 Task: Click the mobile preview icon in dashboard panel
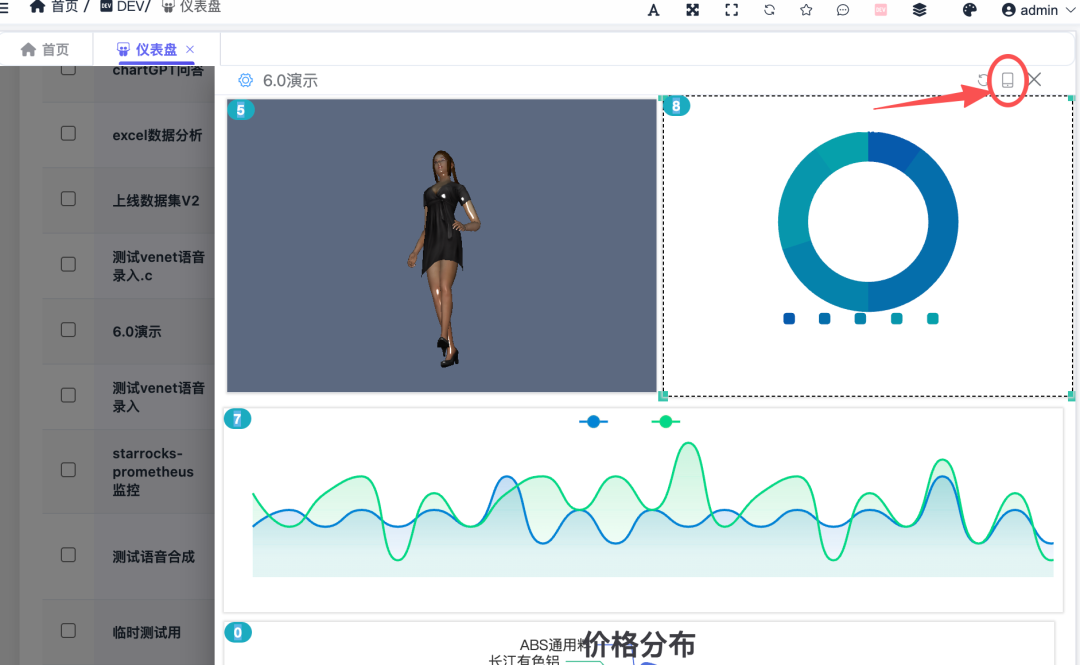1008,80
